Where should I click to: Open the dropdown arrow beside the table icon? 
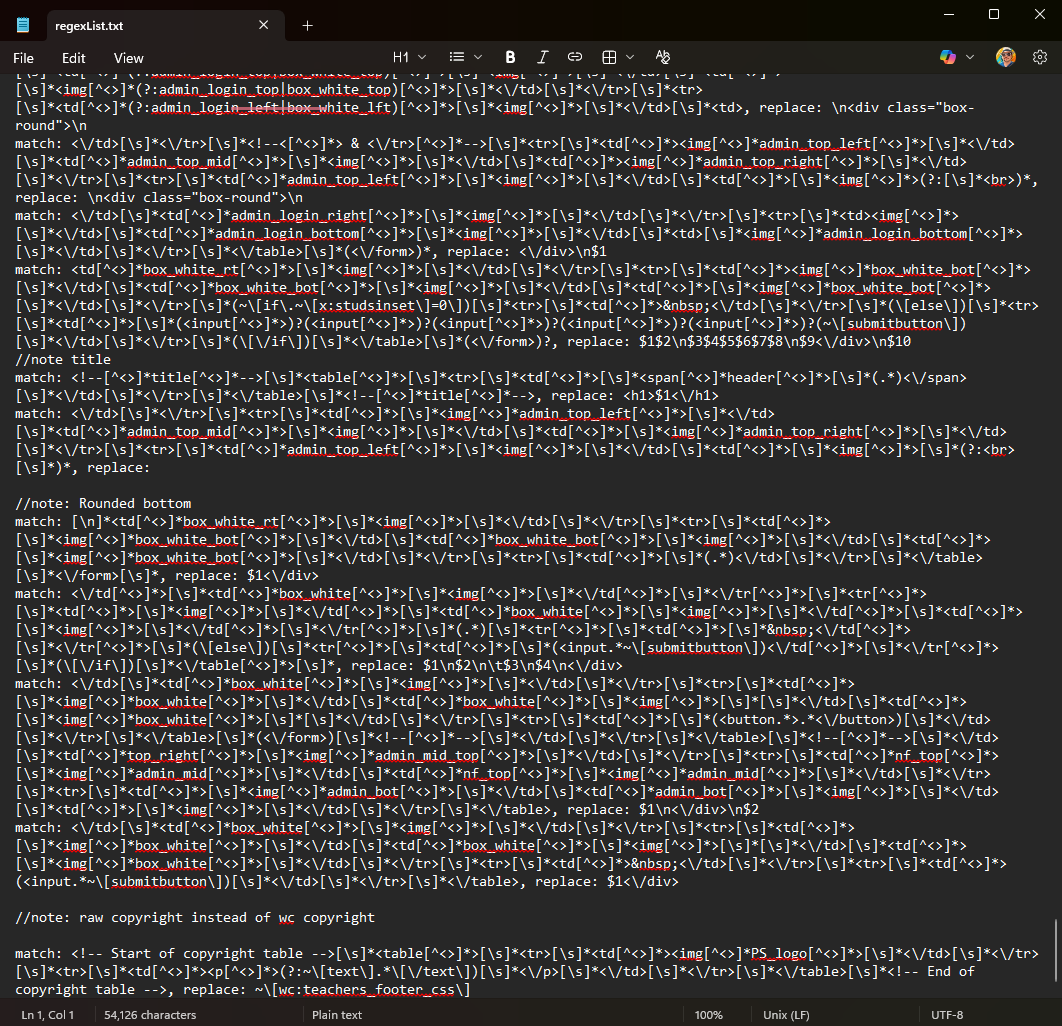click(x=630, y=58)
